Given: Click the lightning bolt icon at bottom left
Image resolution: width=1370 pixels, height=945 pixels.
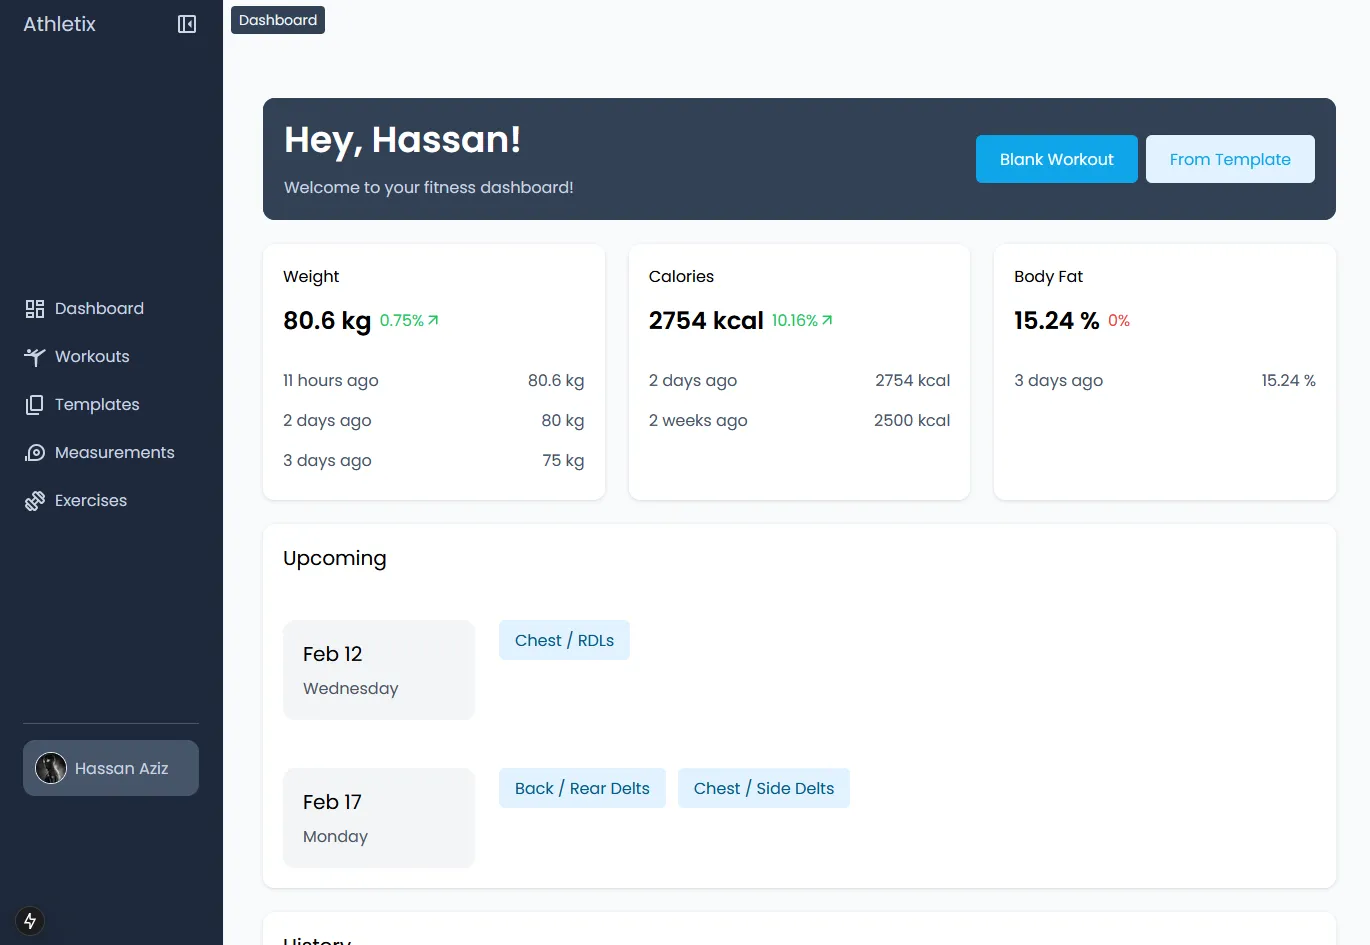Looking at the screenshot, I should coord(30,920).
